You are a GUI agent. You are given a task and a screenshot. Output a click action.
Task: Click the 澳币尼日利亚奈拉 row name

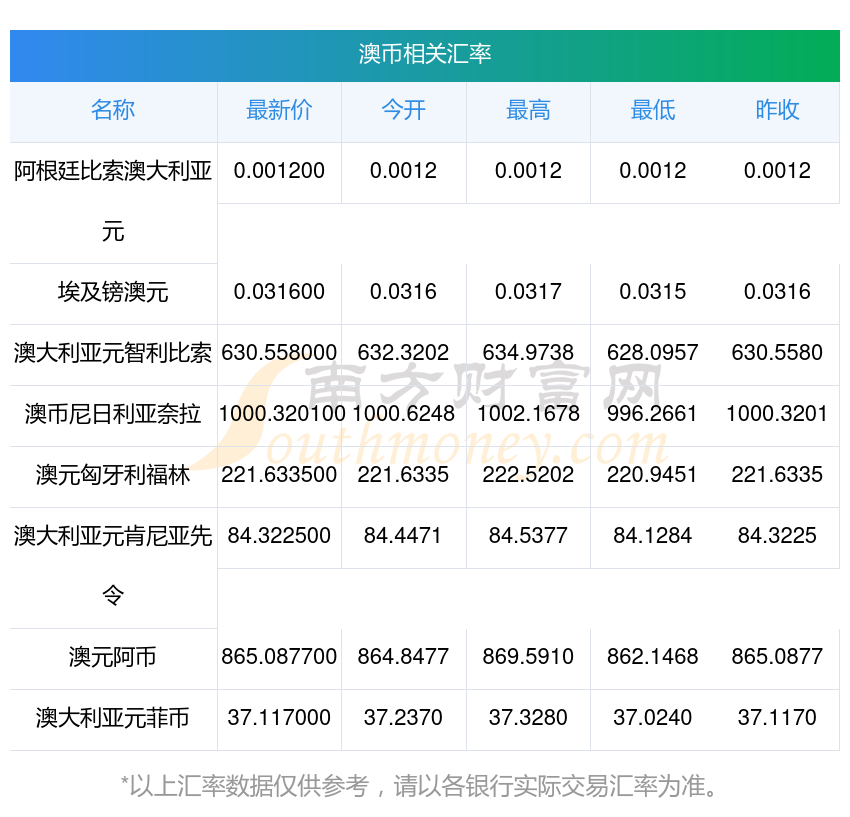tap(113, 414)
